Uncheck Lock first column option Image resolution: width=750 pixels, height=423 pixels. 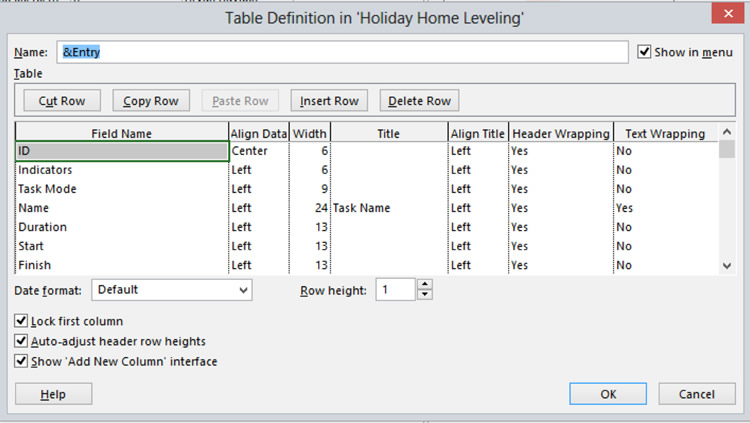click(x=22, y=321)
